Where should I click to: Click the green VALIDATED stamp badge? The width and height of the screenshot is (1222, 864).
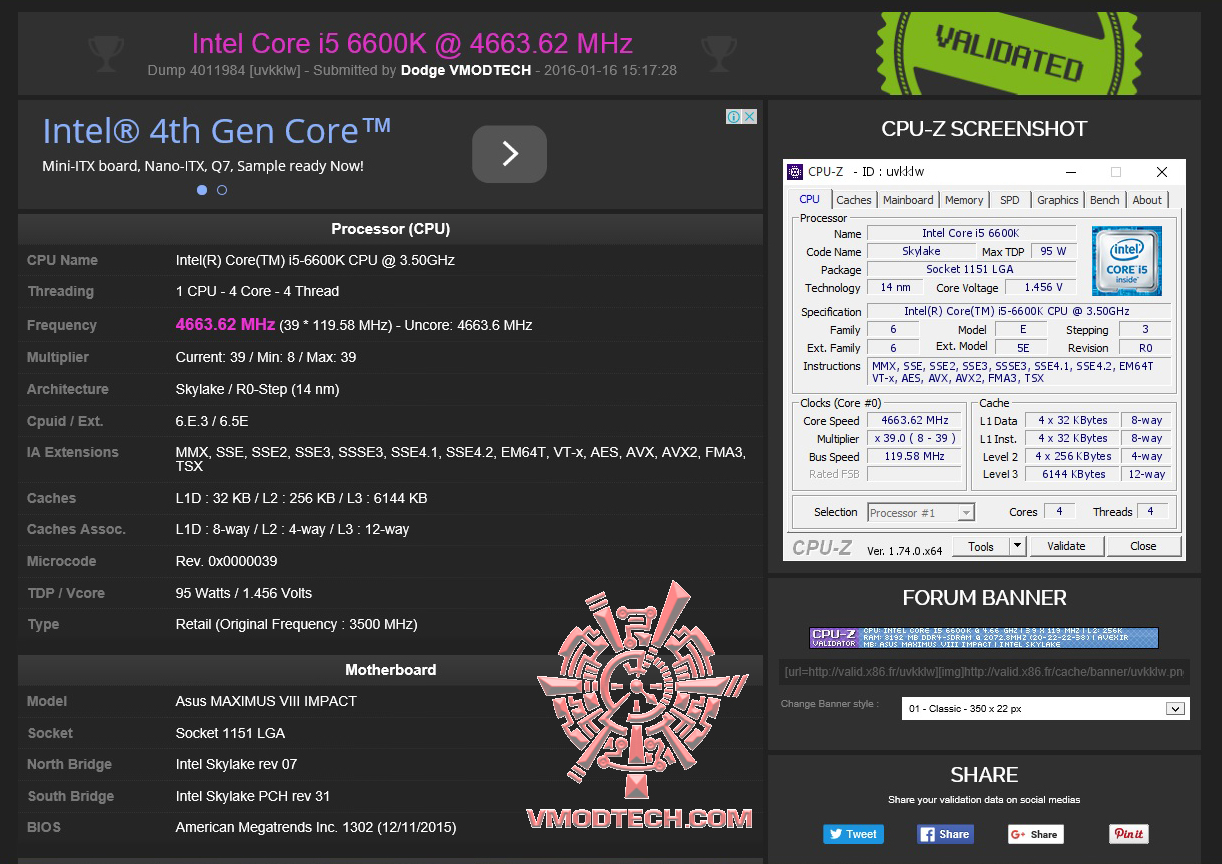(1008, 54)
